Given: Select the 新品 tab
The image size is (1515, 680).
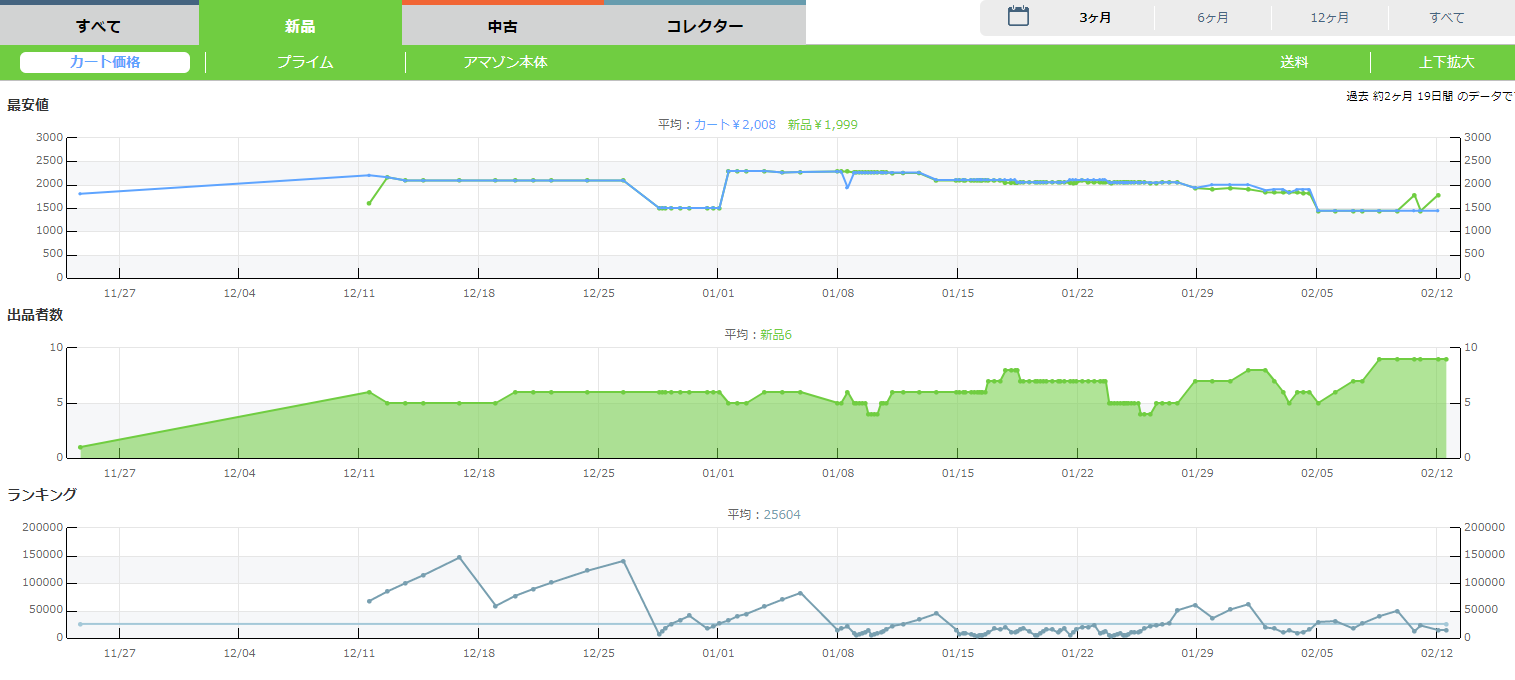Looking at the screenshot, I should click(x=300, y=26).
